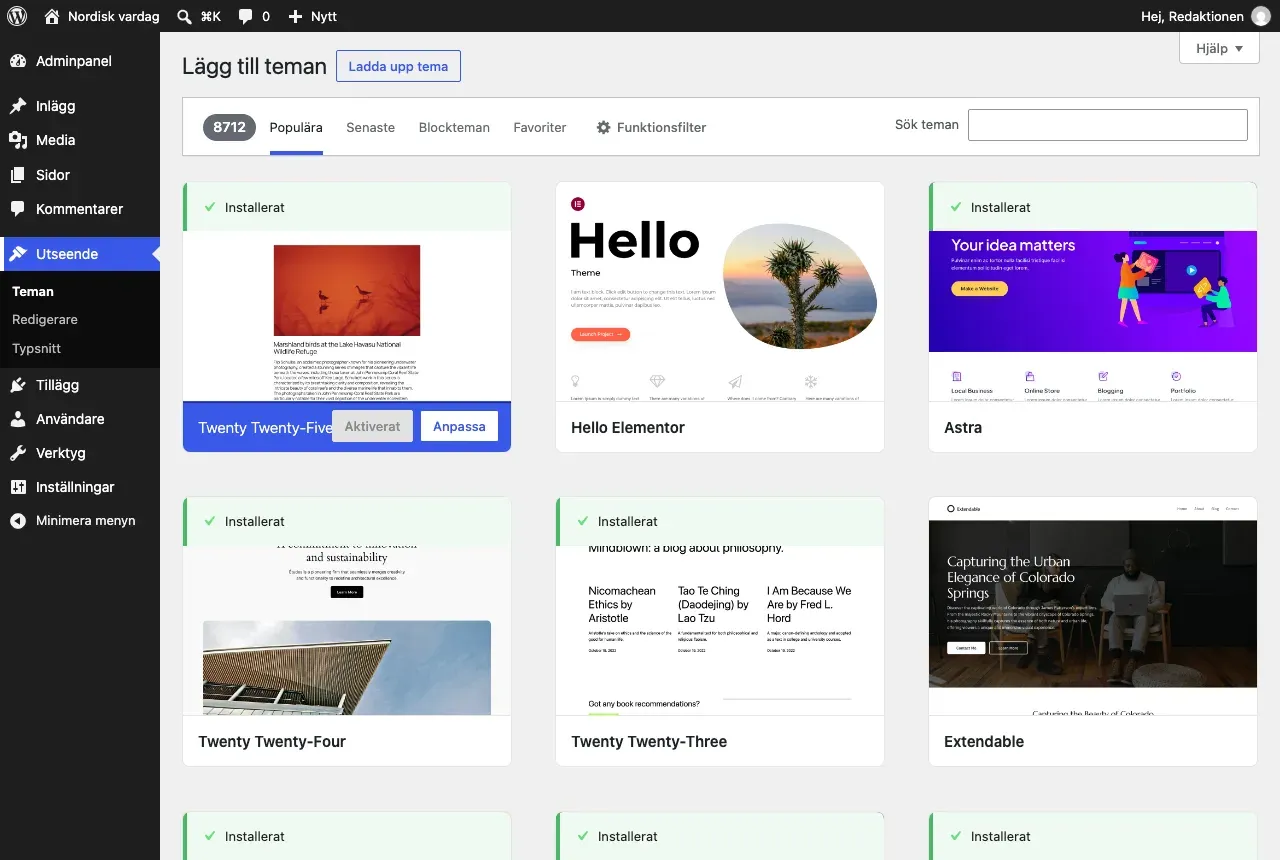Focus the Sök teman search field
This screenshot has width=1280, height=860.
pyautogui.click(x=1108, y=125)
